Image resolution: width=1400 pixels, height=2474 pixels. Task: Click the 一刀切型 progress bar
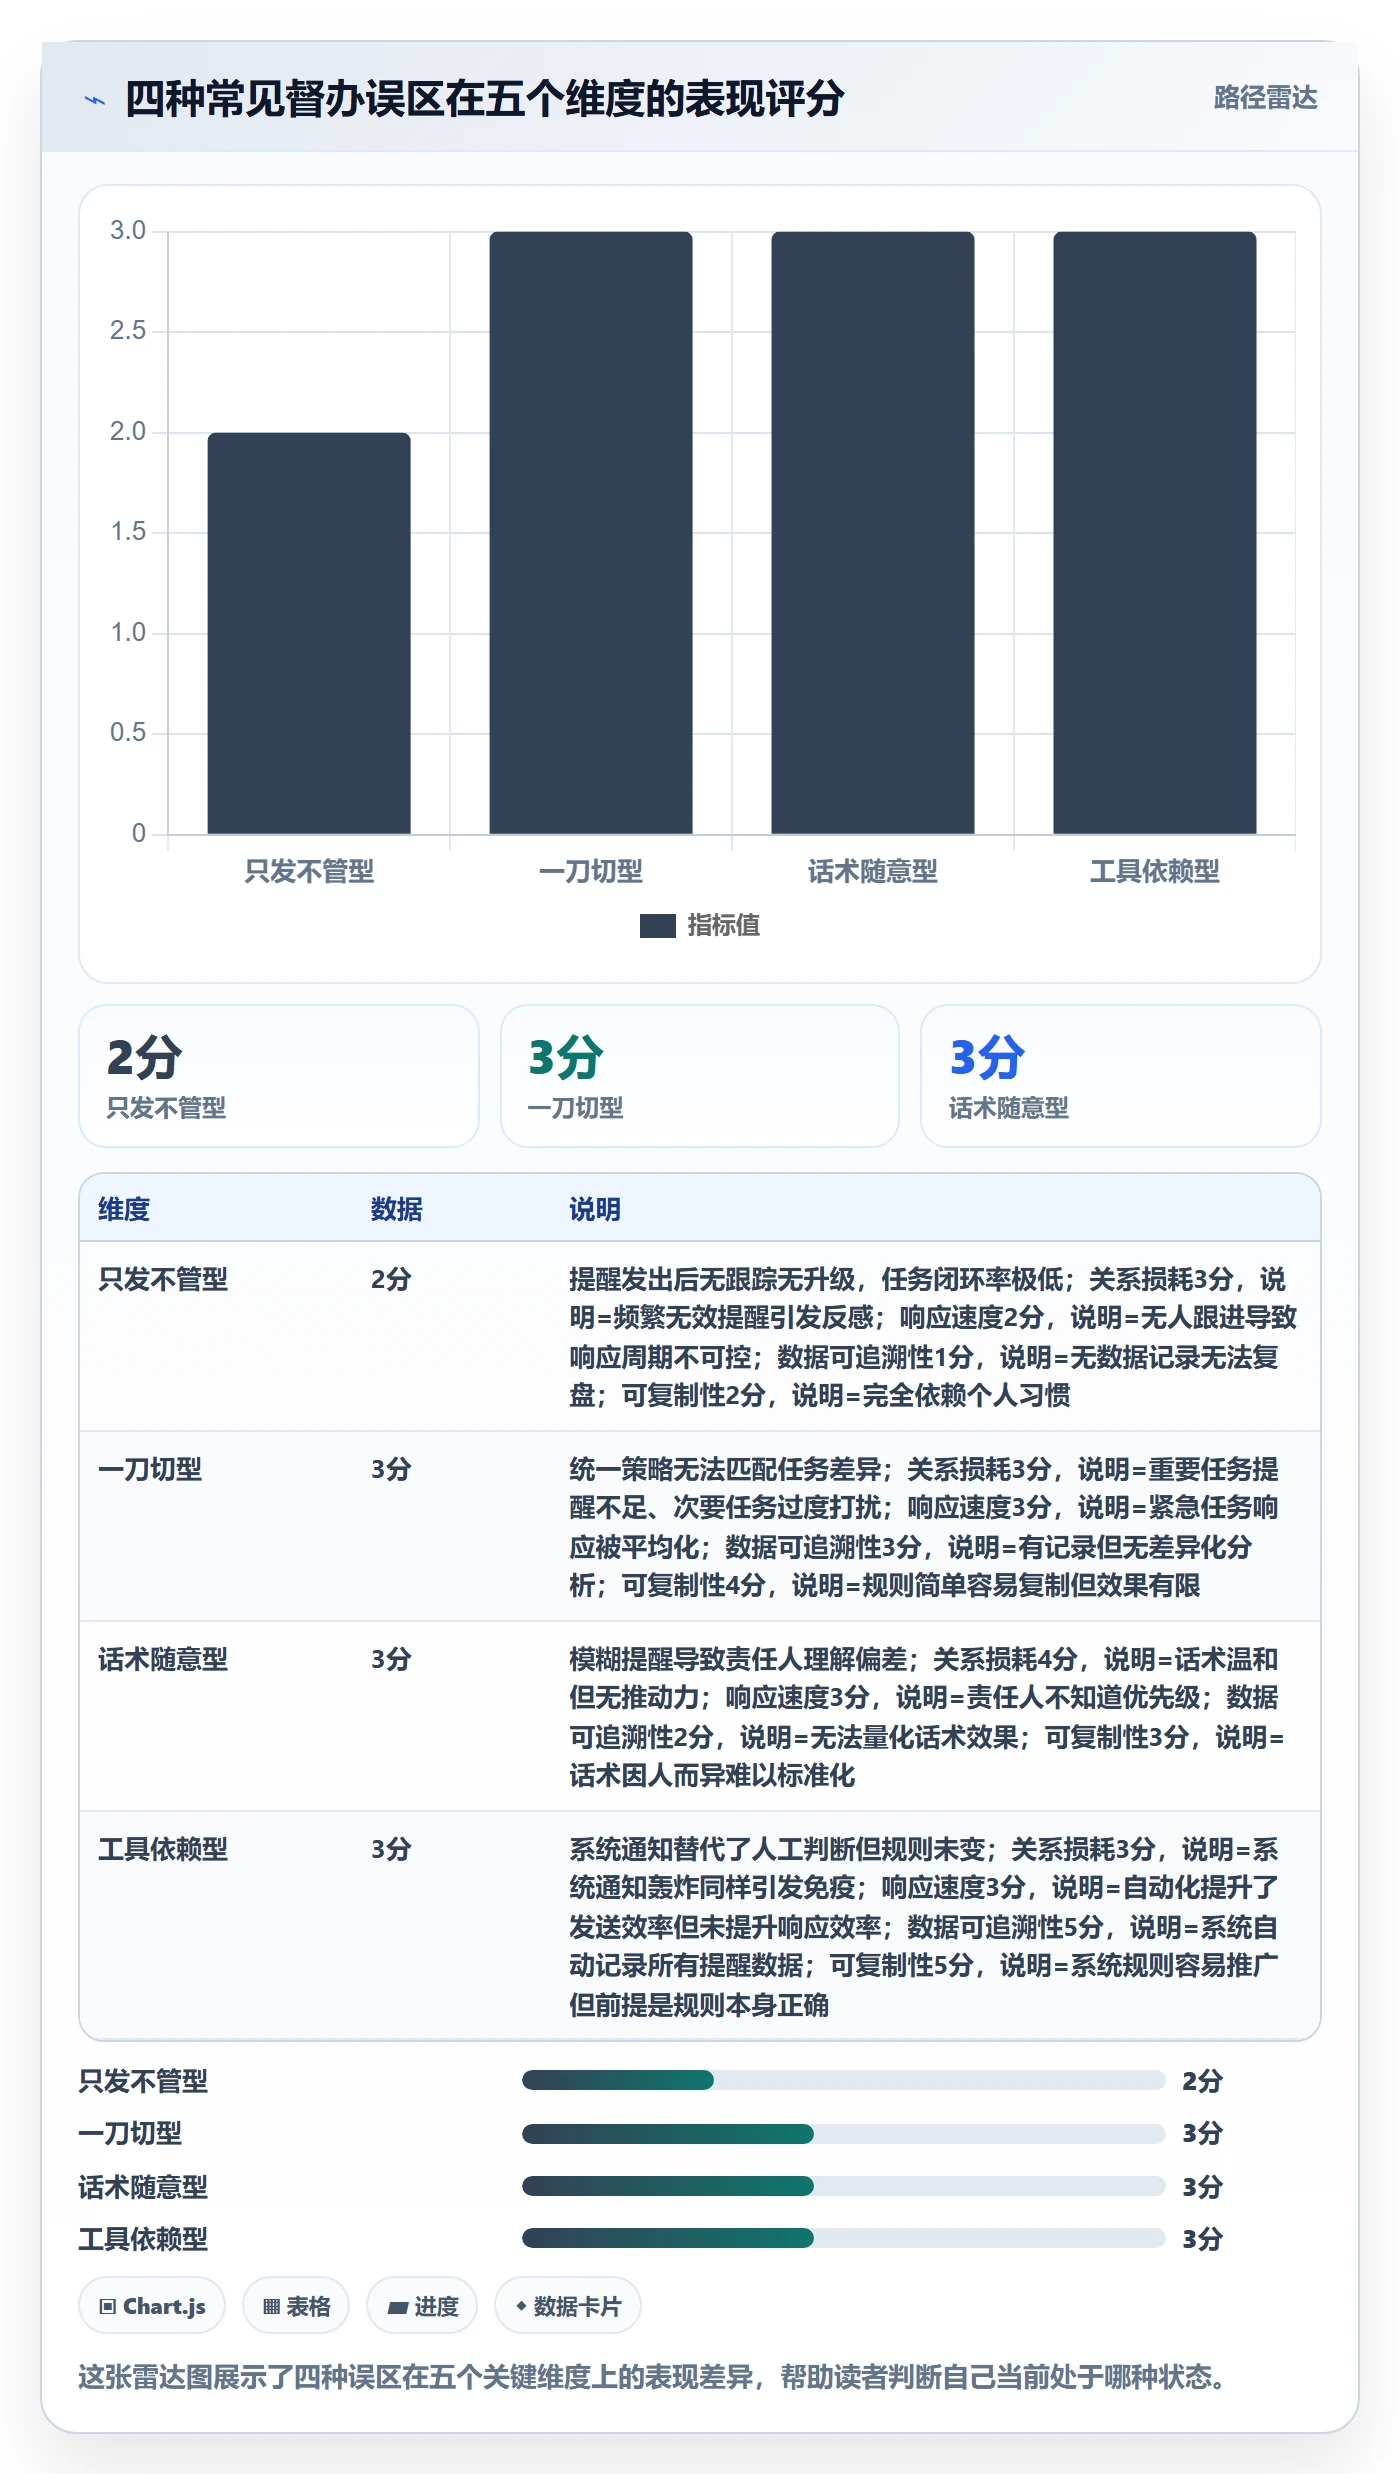[844, 2134]
